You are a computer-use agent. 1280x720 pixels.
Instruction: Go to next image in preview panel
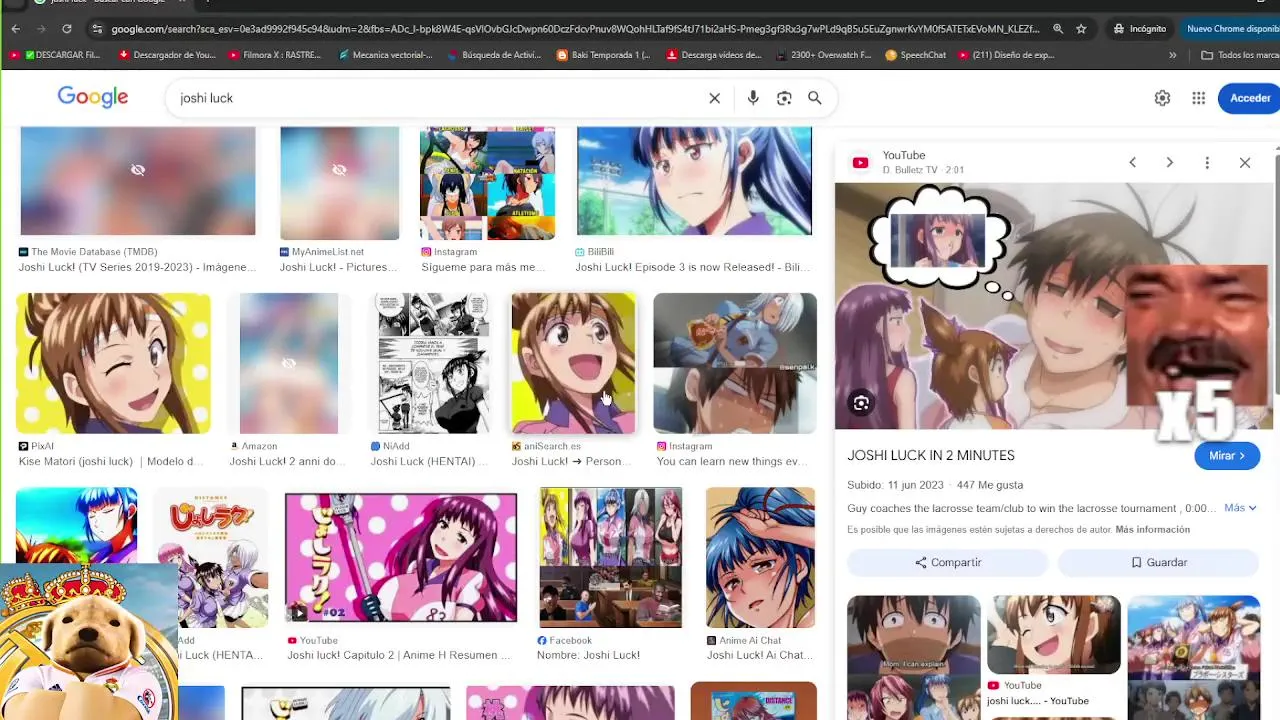point(1169,162)
